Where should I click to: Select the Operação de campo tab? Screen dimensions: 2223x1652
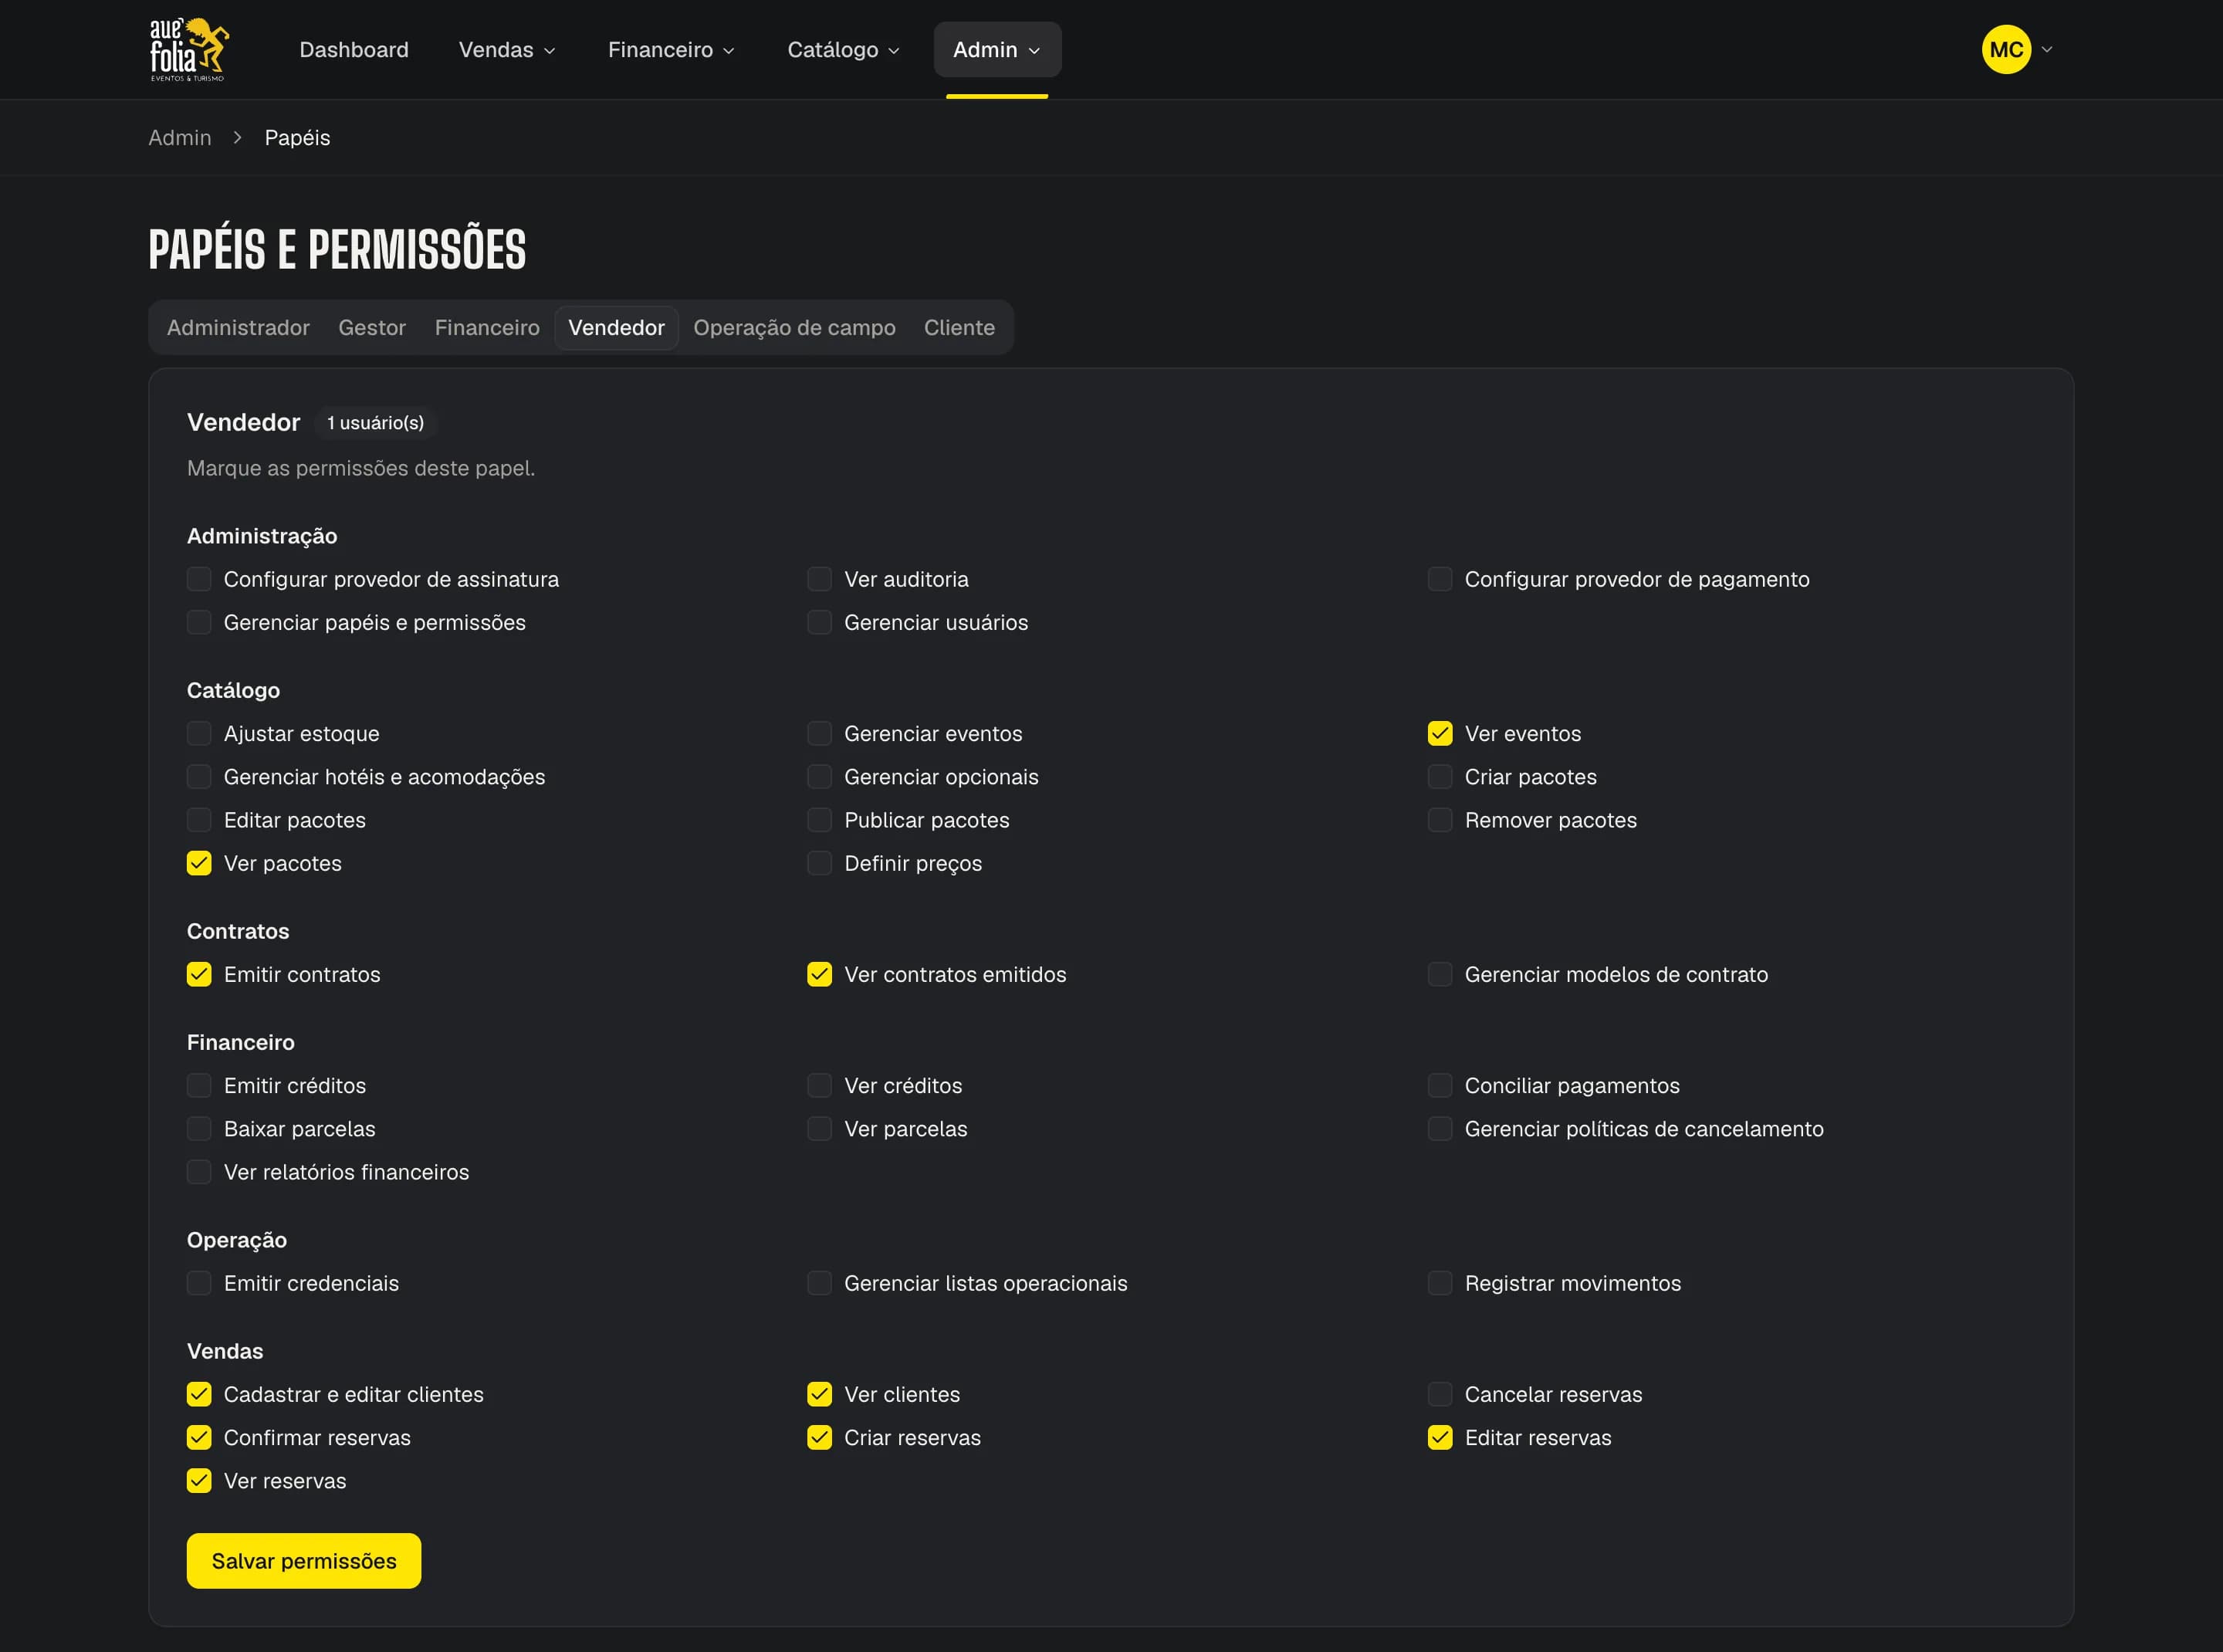[x=794, y=327]
